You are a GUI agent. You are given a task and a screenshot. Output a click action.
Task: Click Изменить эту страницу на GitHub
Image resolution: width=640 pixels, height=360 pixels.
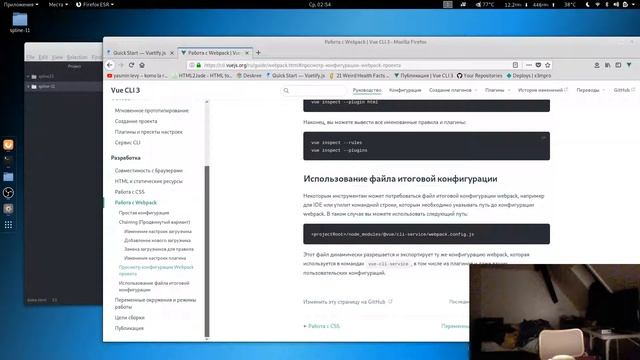(x=347, y=302)
